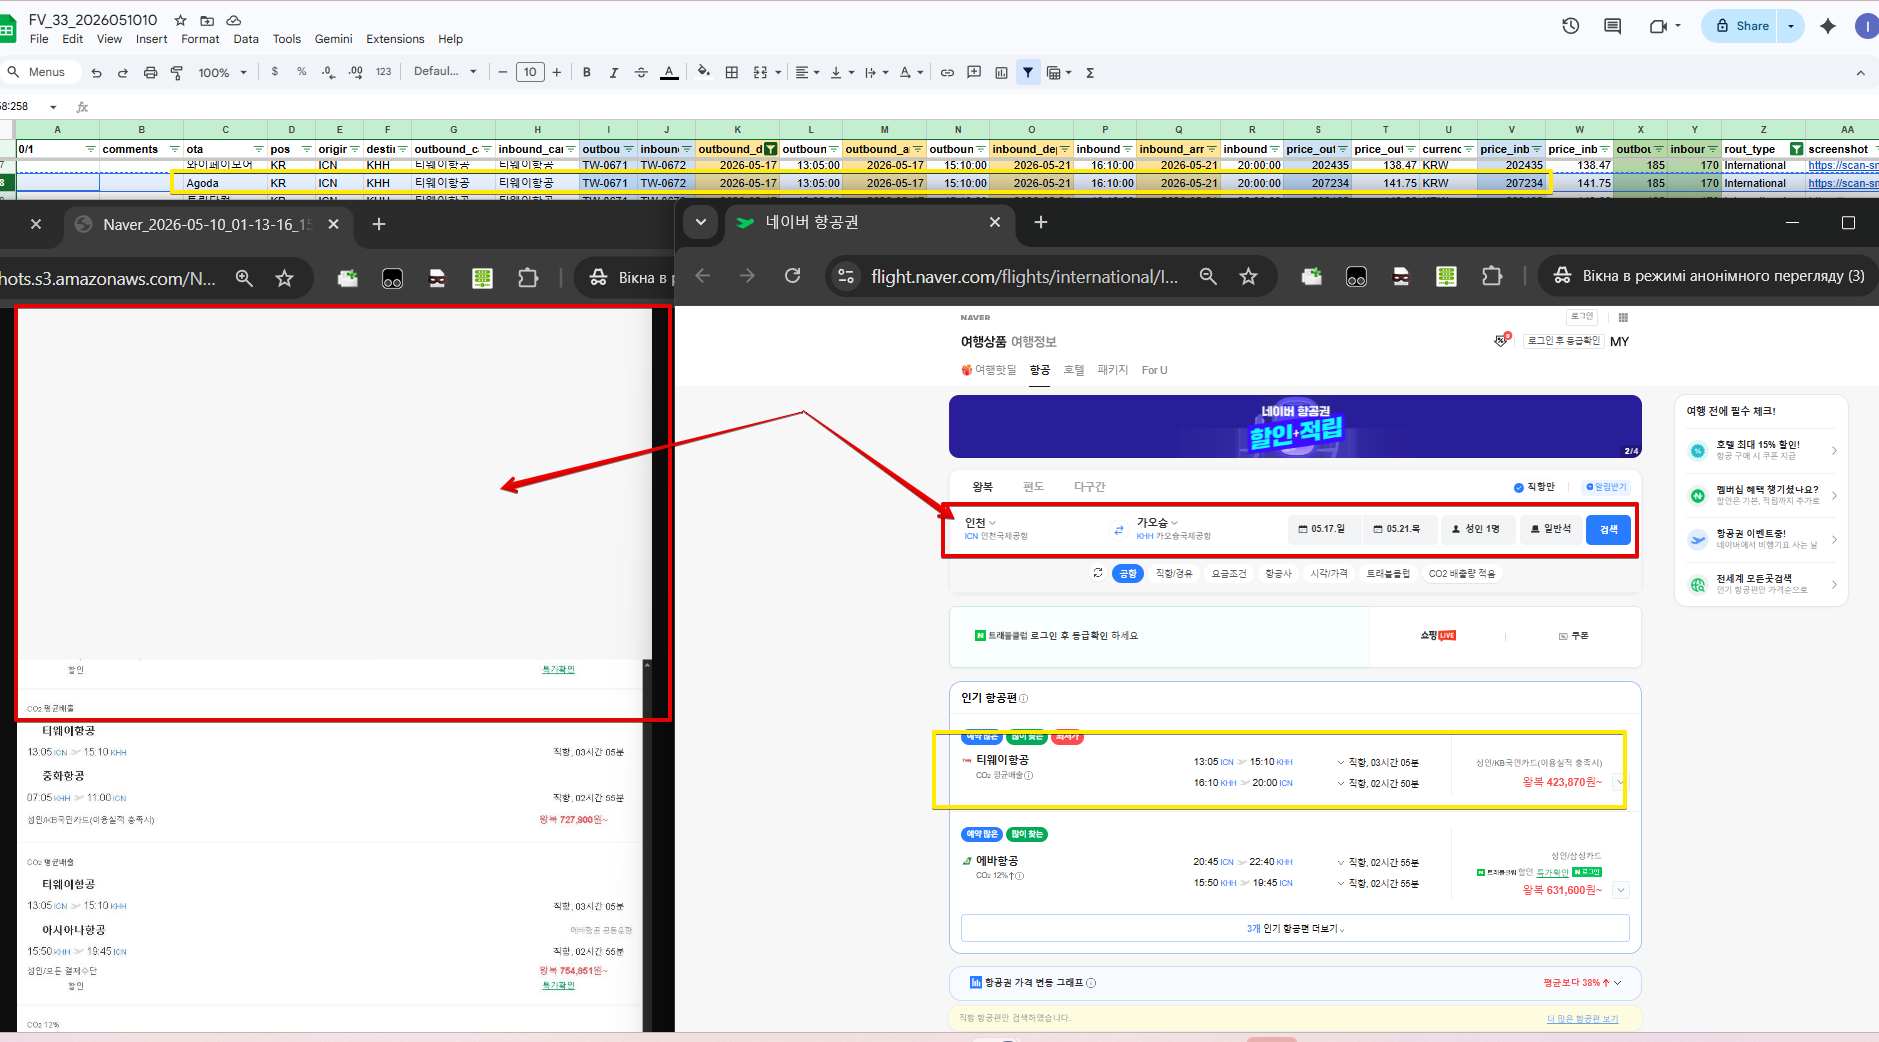This screenshot has height=1042, width=1879.
Task: Increase the font size with plus button
Action: pyautogui.click(x=556, y=72)
